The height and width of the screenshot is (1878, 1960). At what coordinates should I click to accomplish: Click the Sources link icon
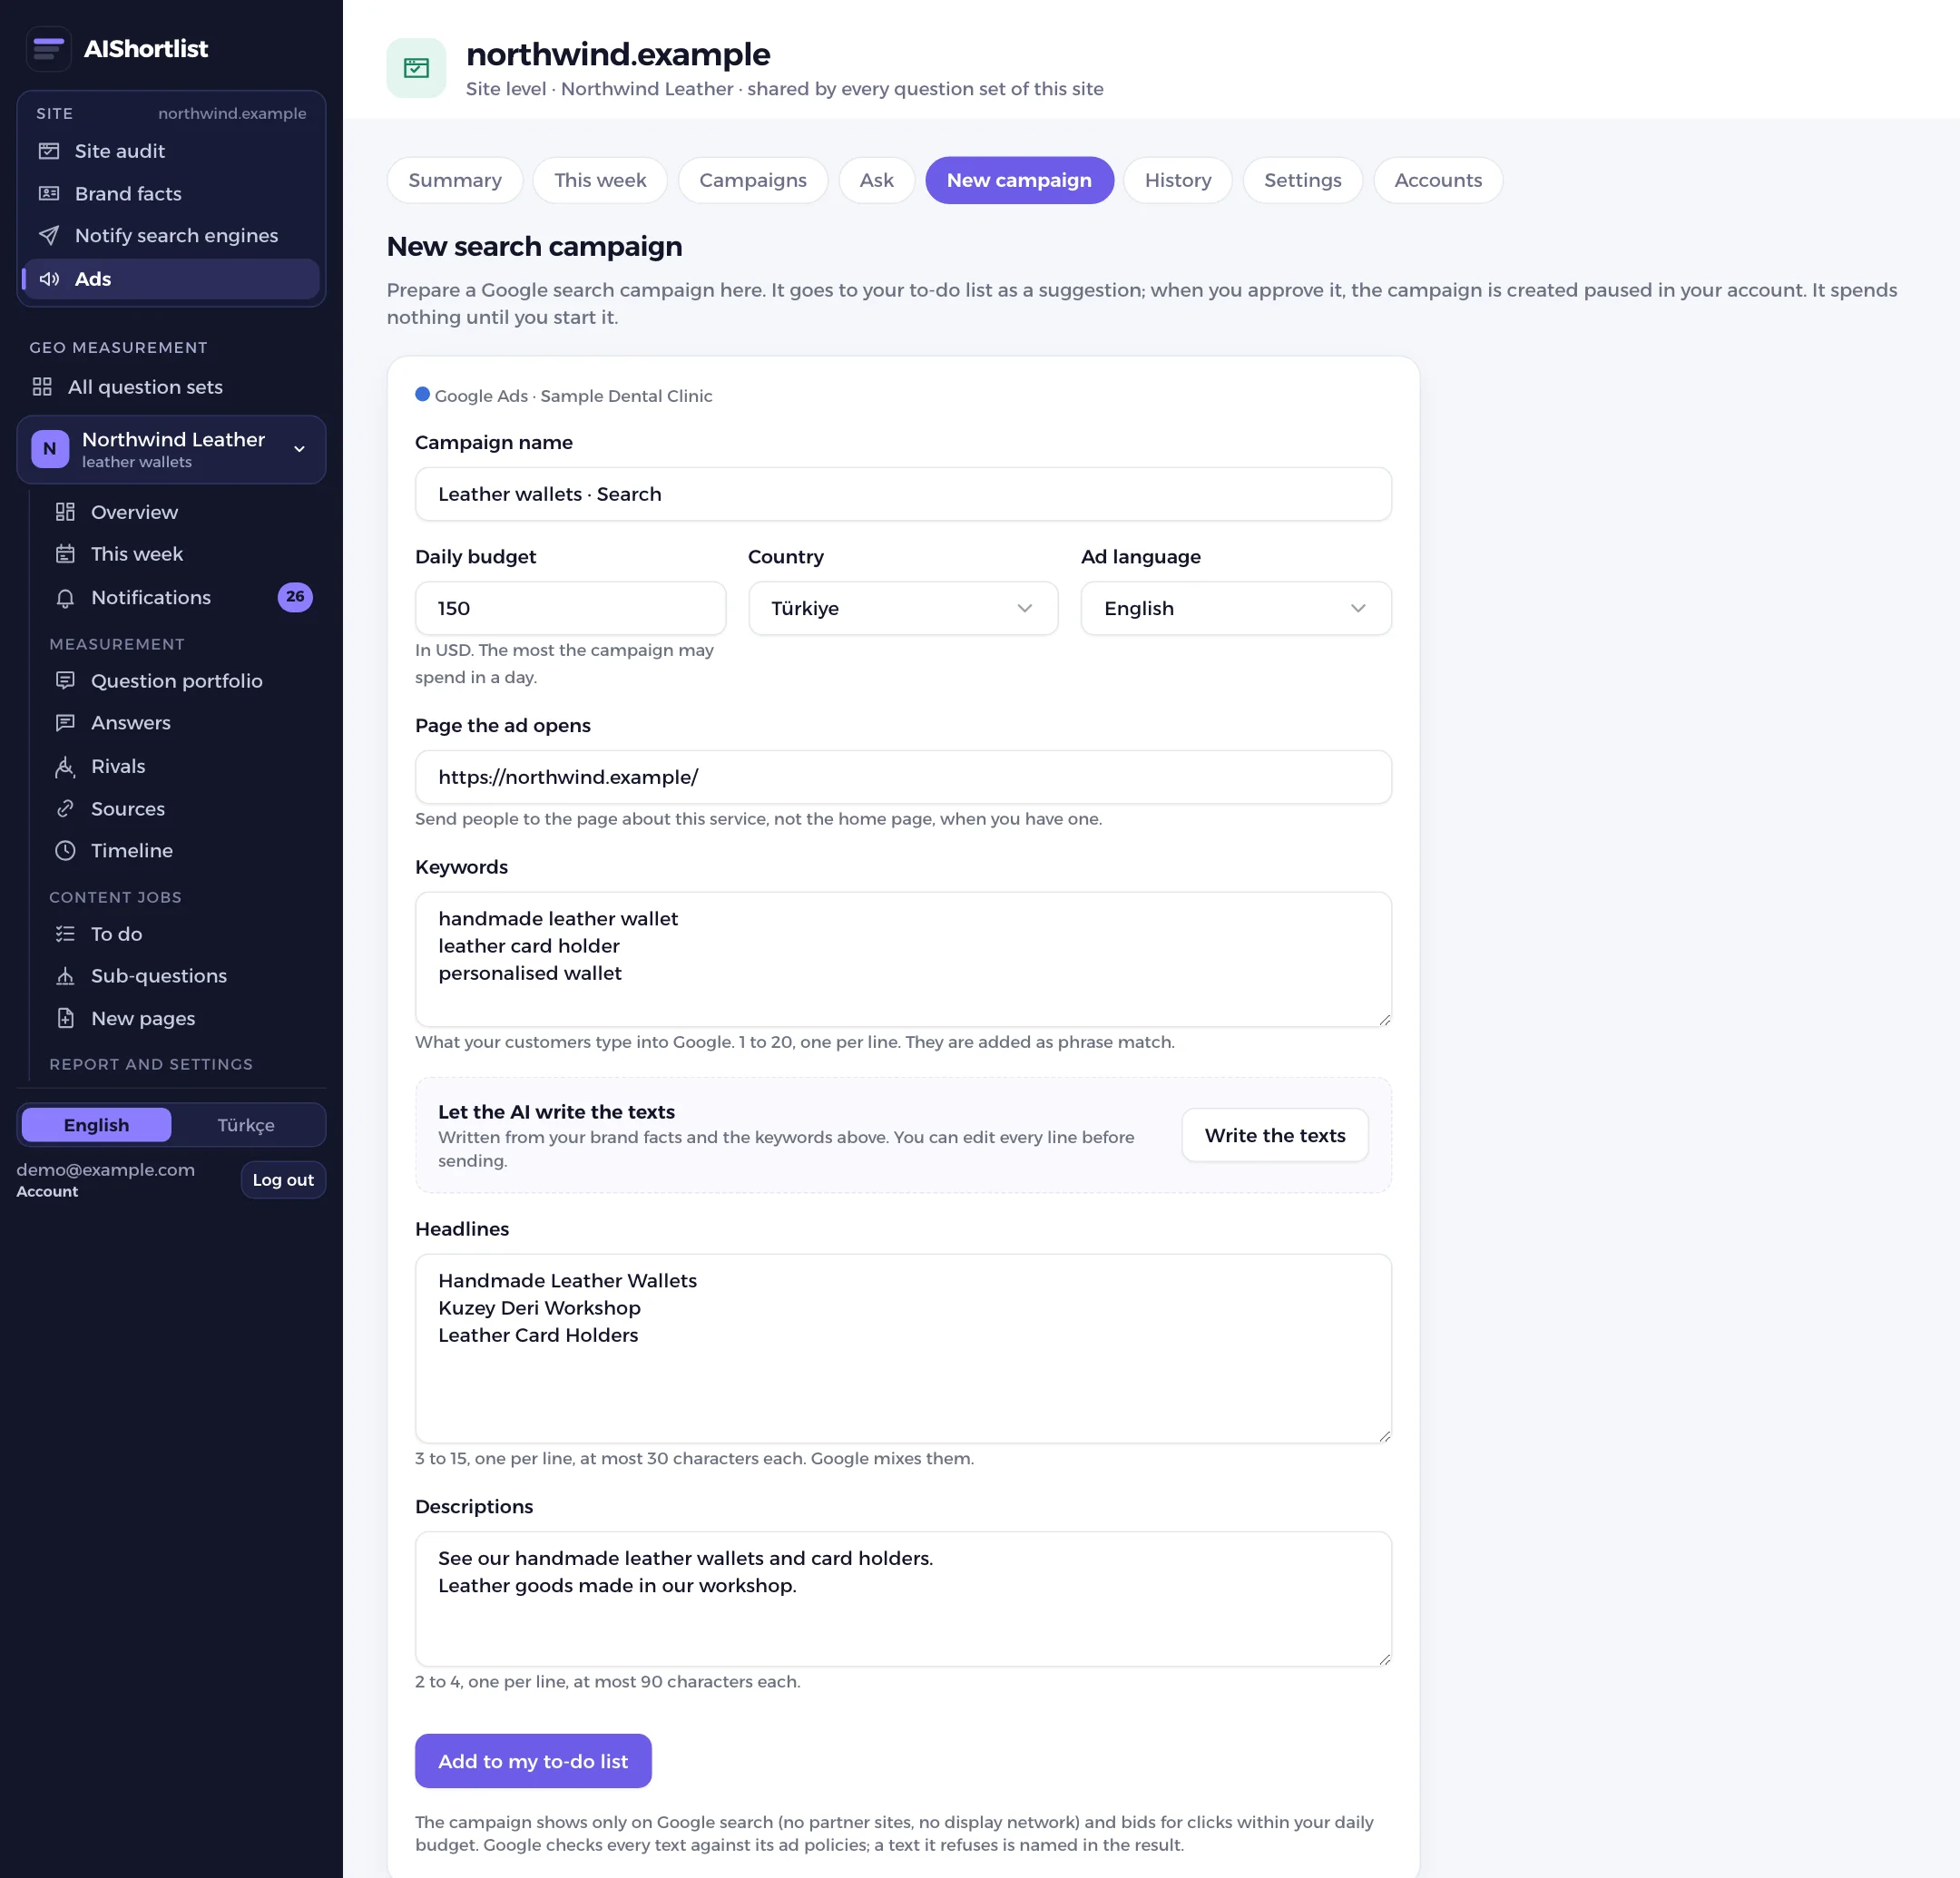coord(65,809)
